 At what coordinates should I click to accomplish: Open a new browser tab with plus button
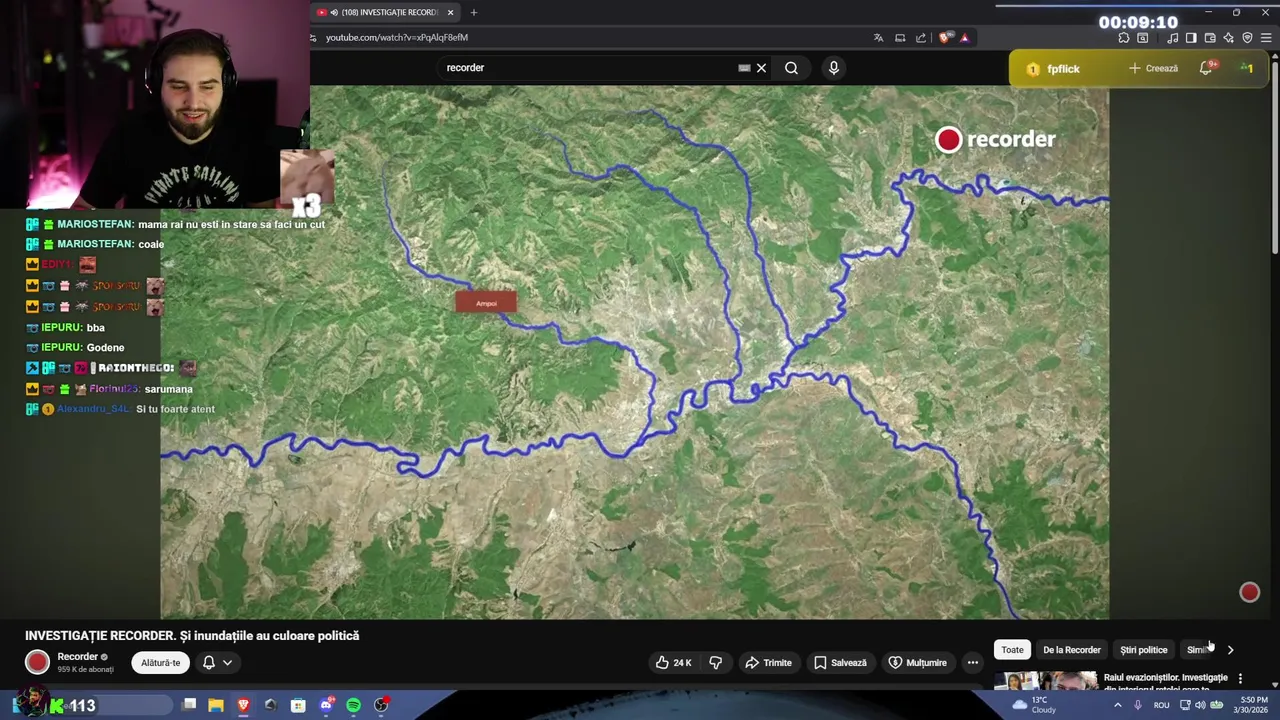tap(474, 12)
